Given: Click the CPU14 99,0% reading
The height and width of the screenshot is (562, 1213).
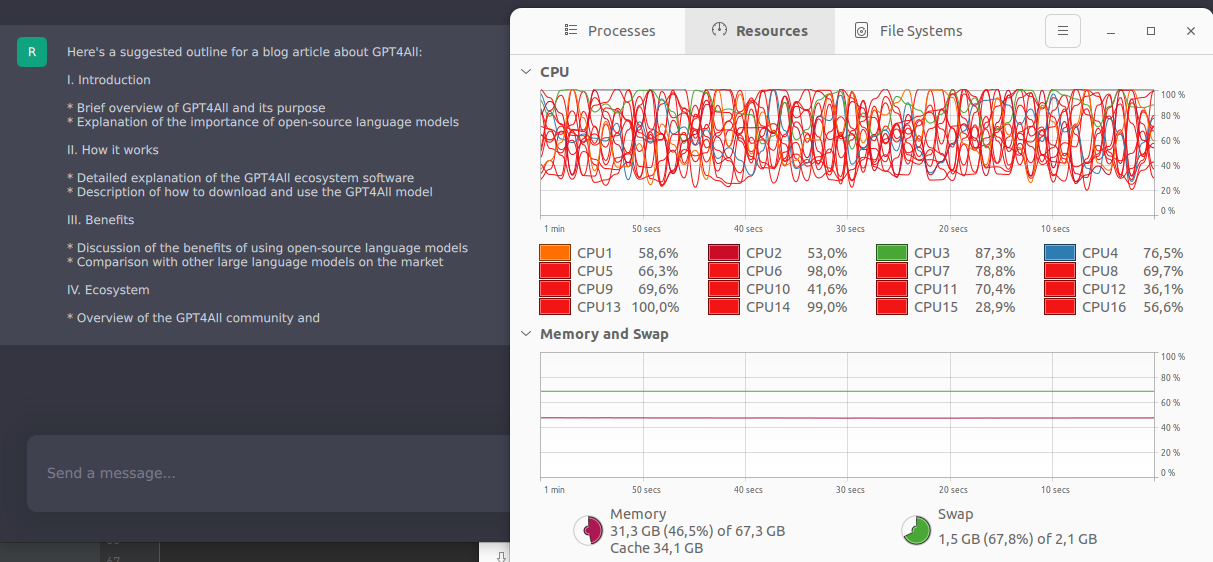Looking at the screenshot, I should 827,307.
